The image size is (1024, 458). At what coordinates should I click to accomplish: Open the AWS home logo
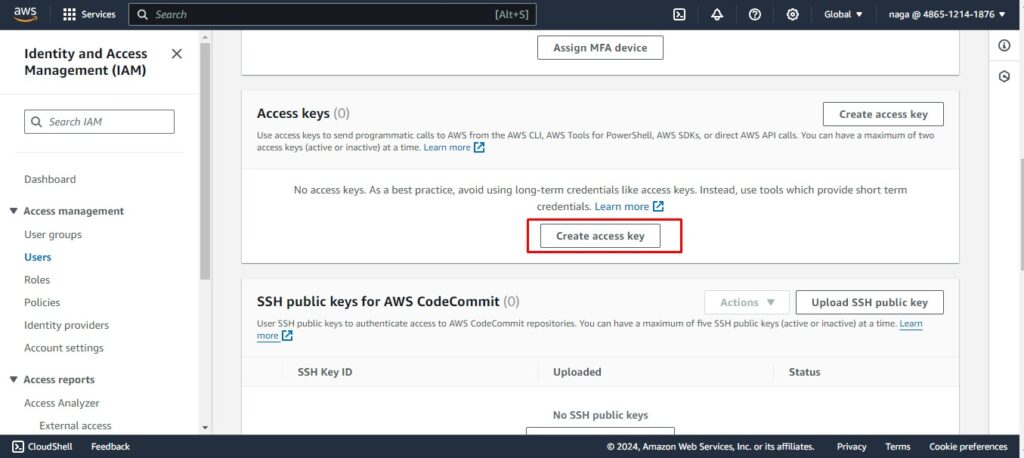pos(25,14)
